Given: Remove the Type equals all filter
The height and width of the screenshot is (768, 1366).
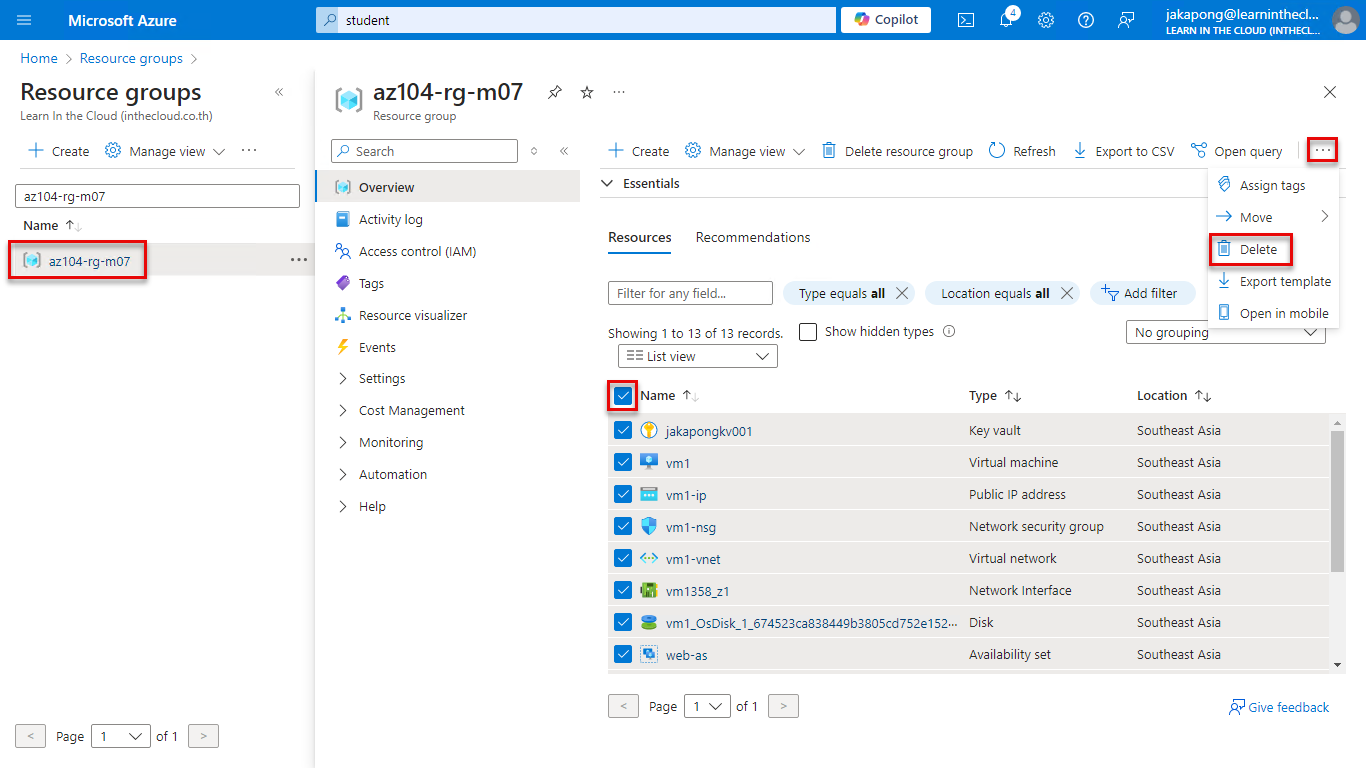Looking at the screenshot, I should pos(902,293).
